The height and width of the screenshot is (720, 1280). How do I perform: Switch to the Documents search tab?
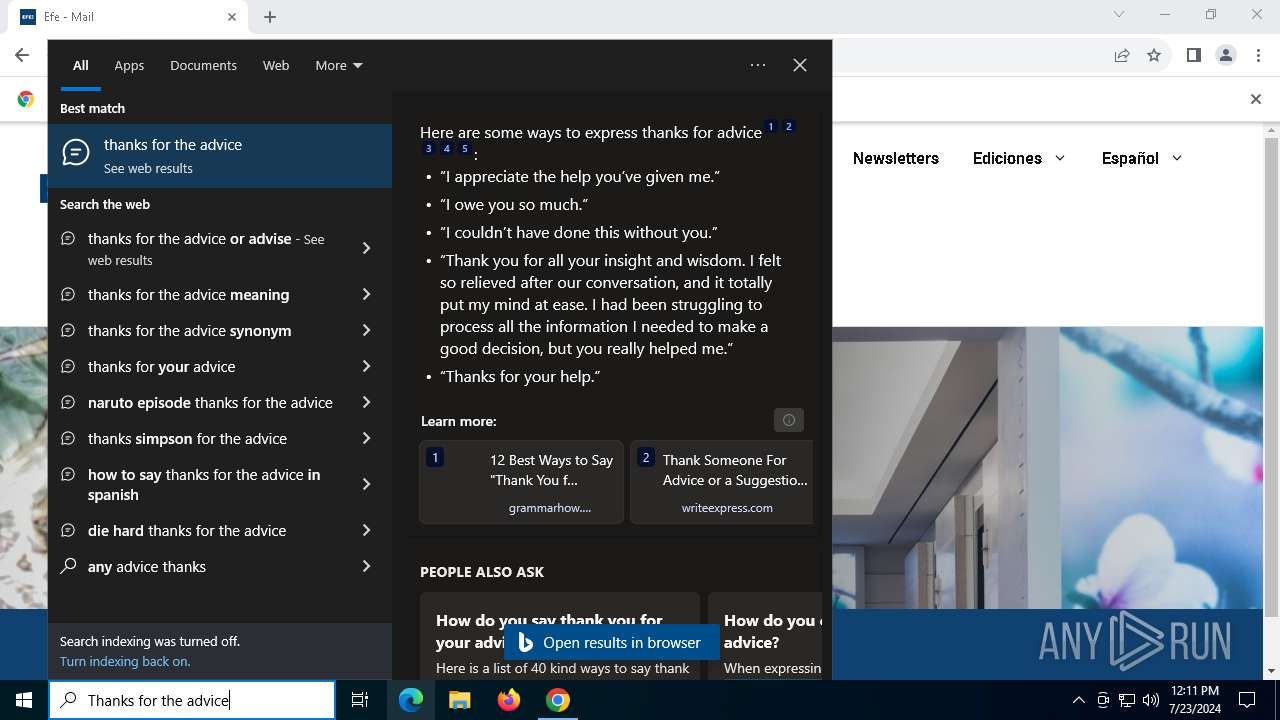203,66
